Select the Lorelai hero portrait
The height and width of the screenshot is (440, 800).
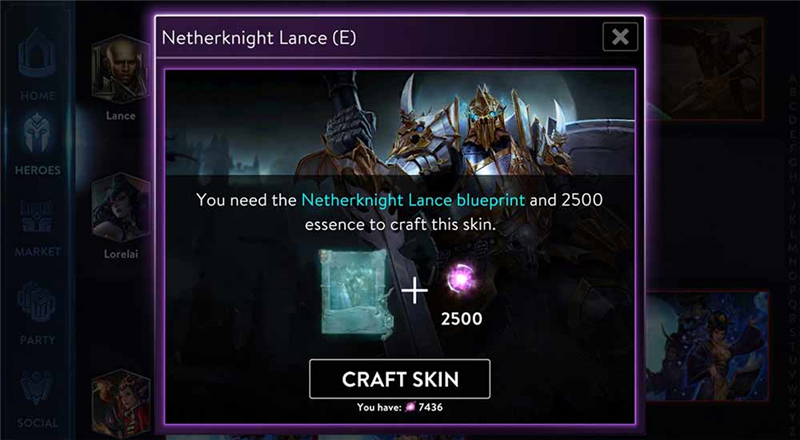tap(121, 208)
